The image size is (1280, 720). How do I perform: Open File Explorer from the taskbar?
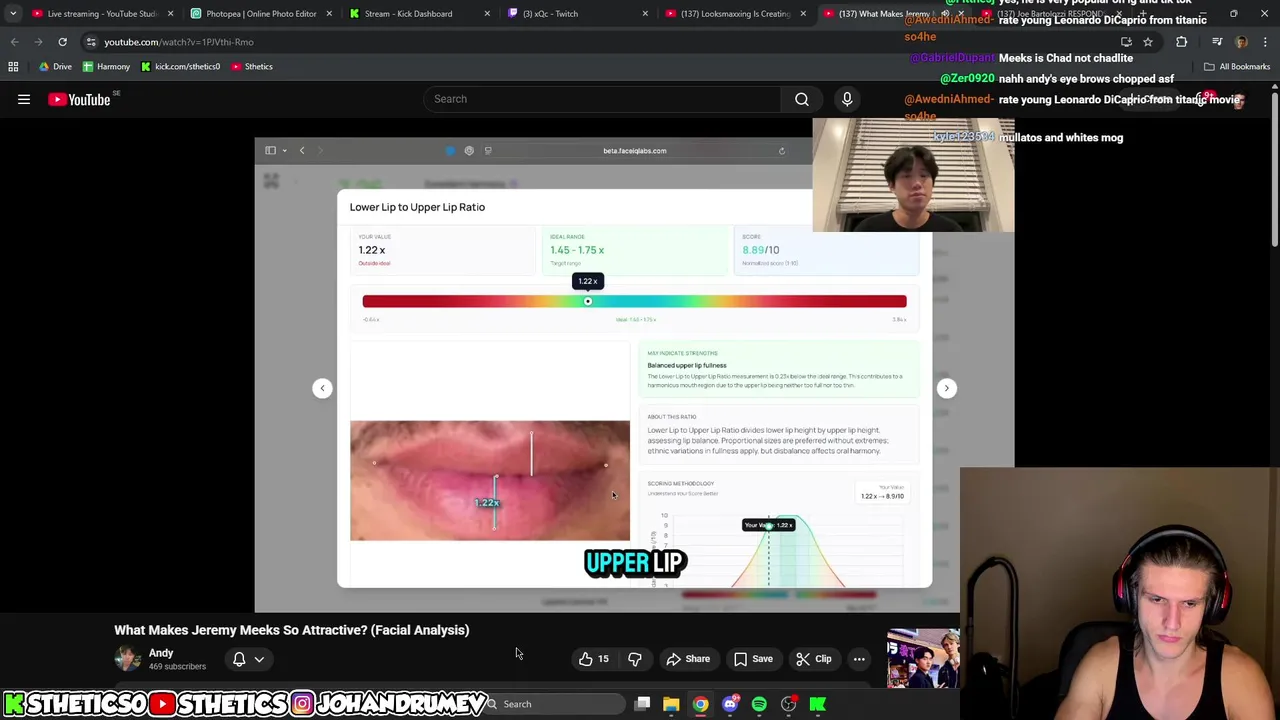point(671,704)
